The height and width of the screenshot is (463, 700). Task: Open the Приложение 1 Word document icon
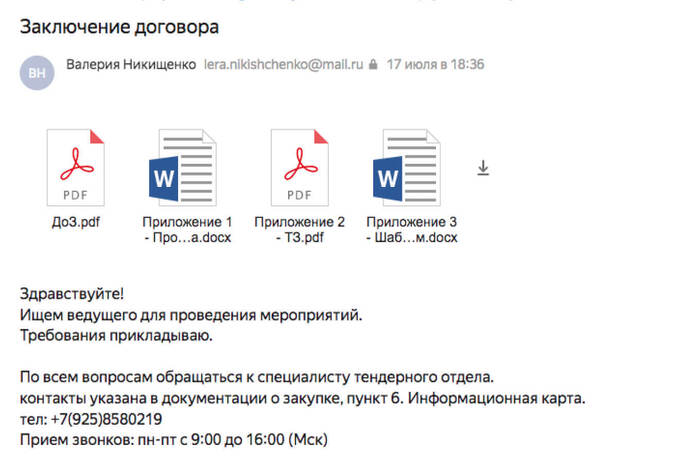pos(187,167)
